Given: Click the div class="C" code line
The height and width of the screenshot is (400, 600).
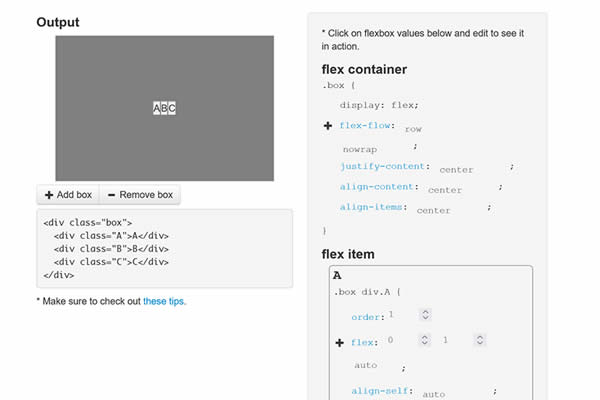Looking at the screenshot, I should point(111,262).
